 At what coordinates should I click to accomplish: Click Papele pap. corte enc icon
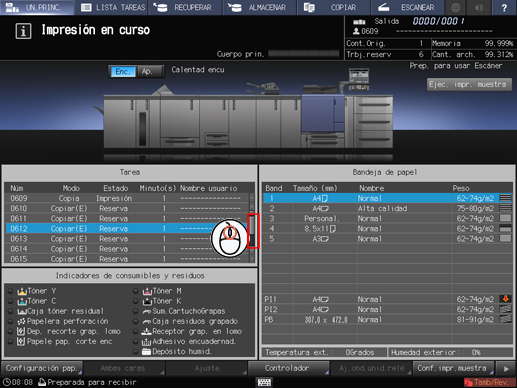tap(21, 341)
